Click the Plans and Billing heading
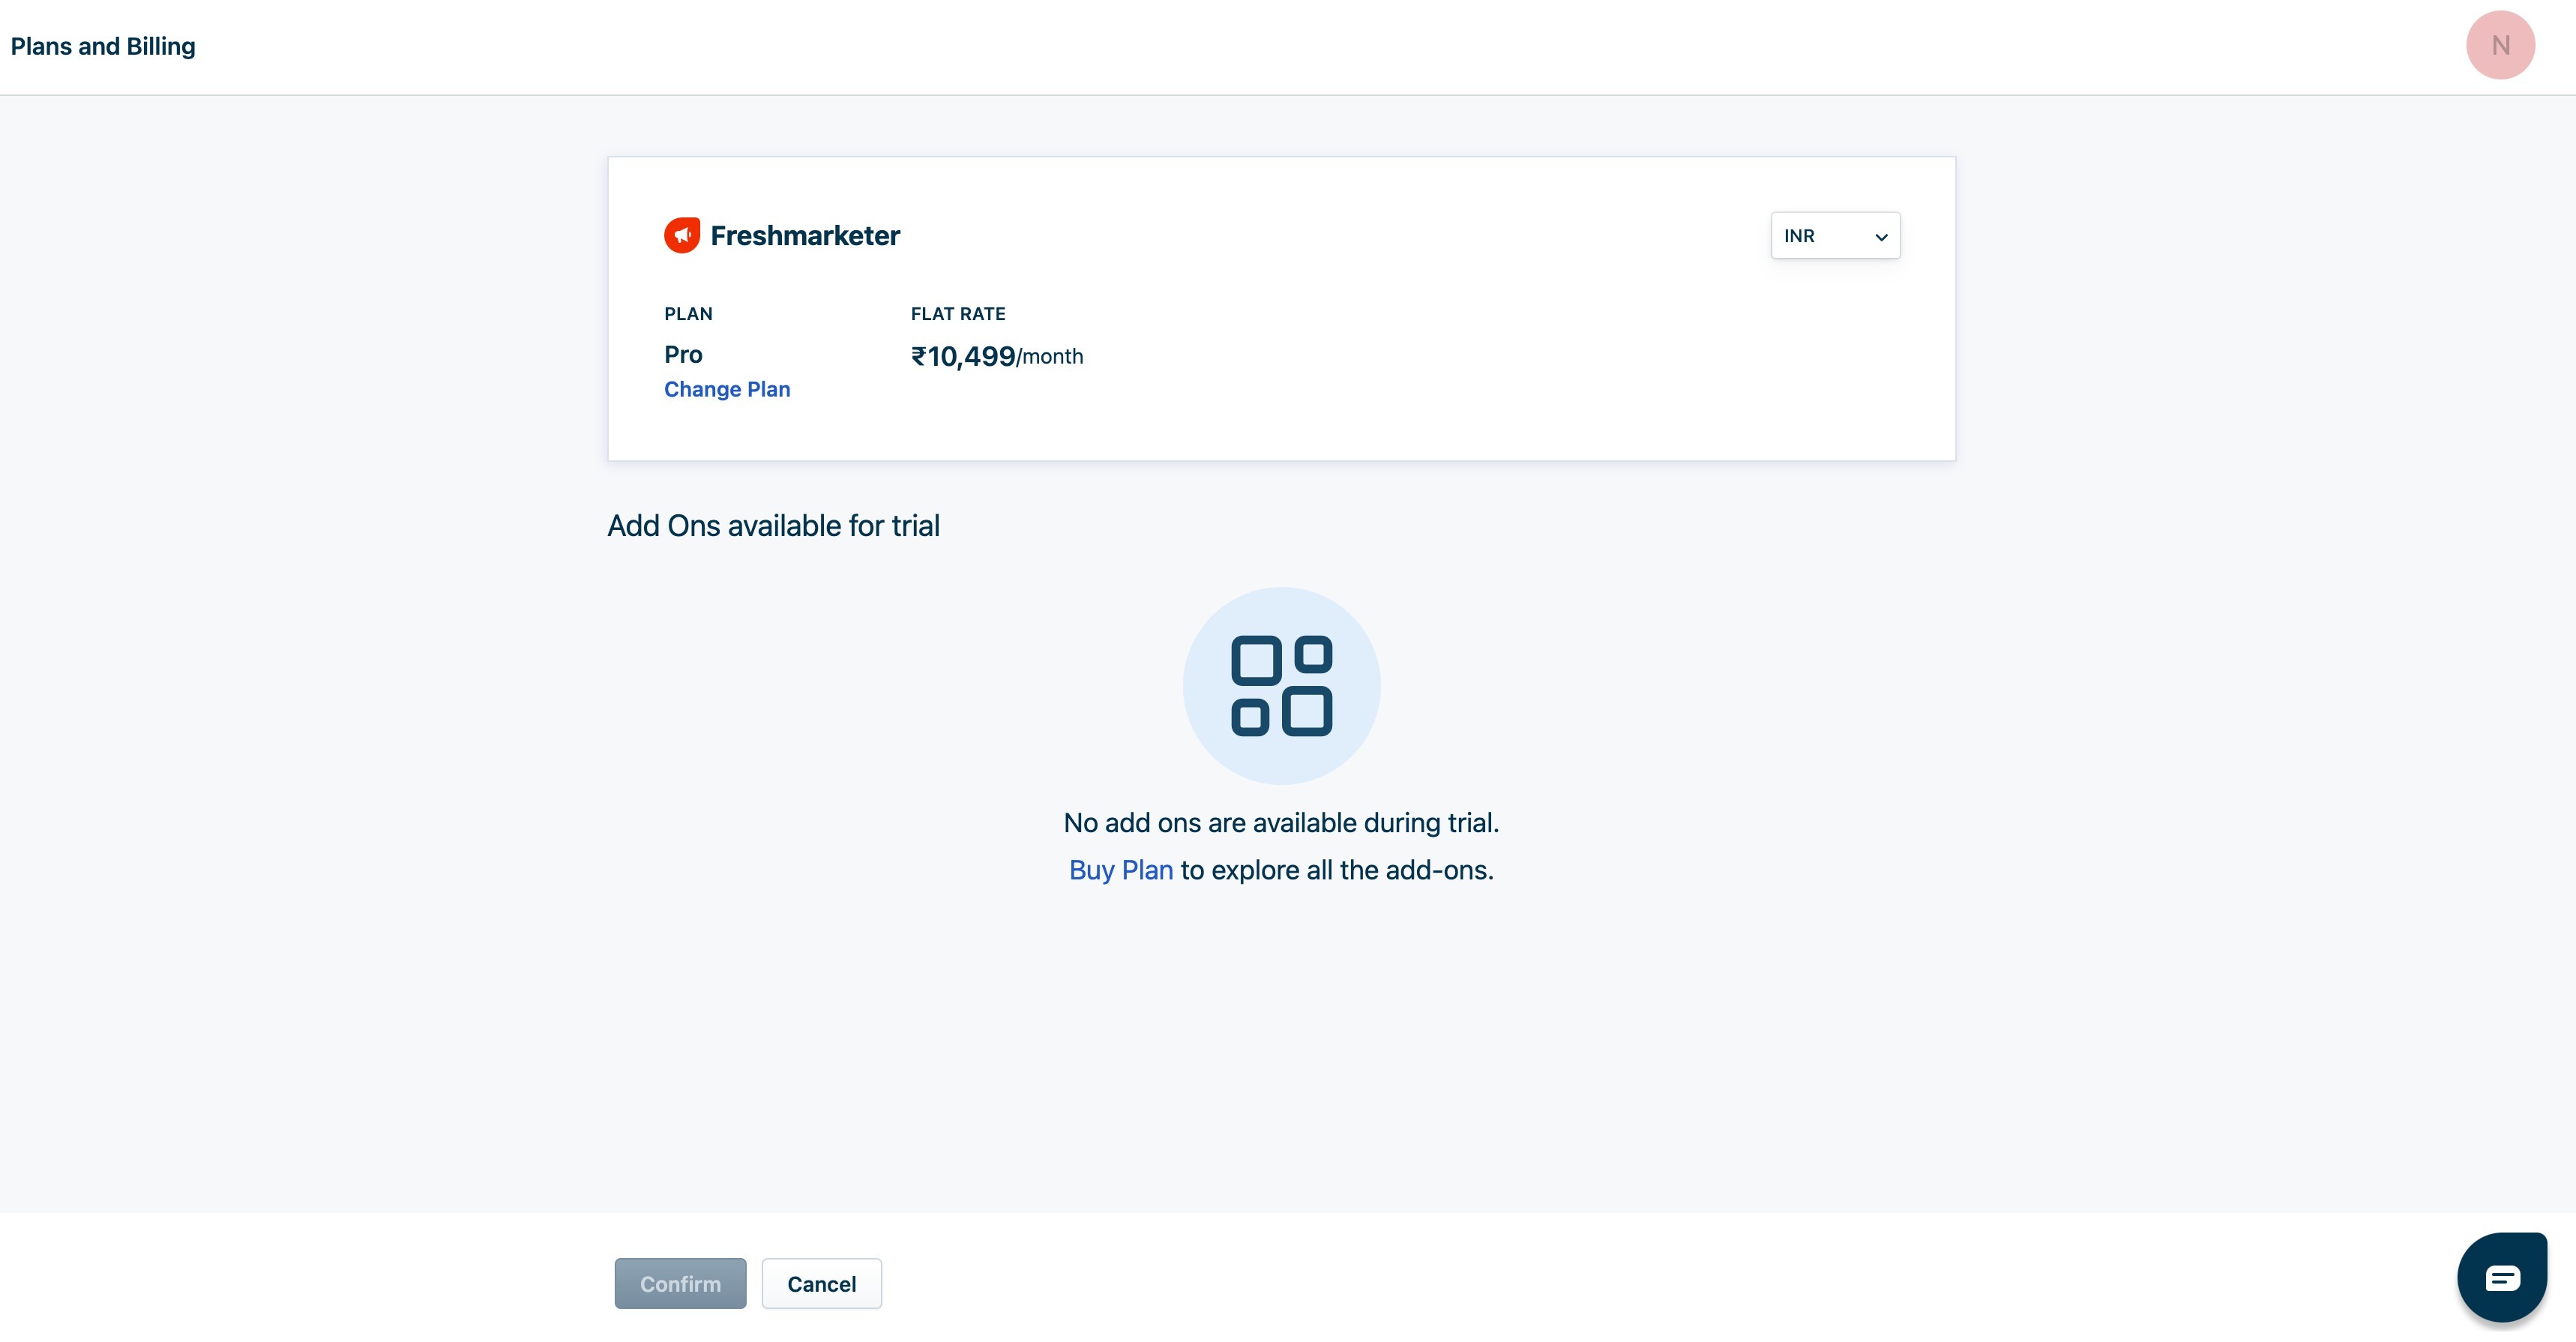 (103, 46)
